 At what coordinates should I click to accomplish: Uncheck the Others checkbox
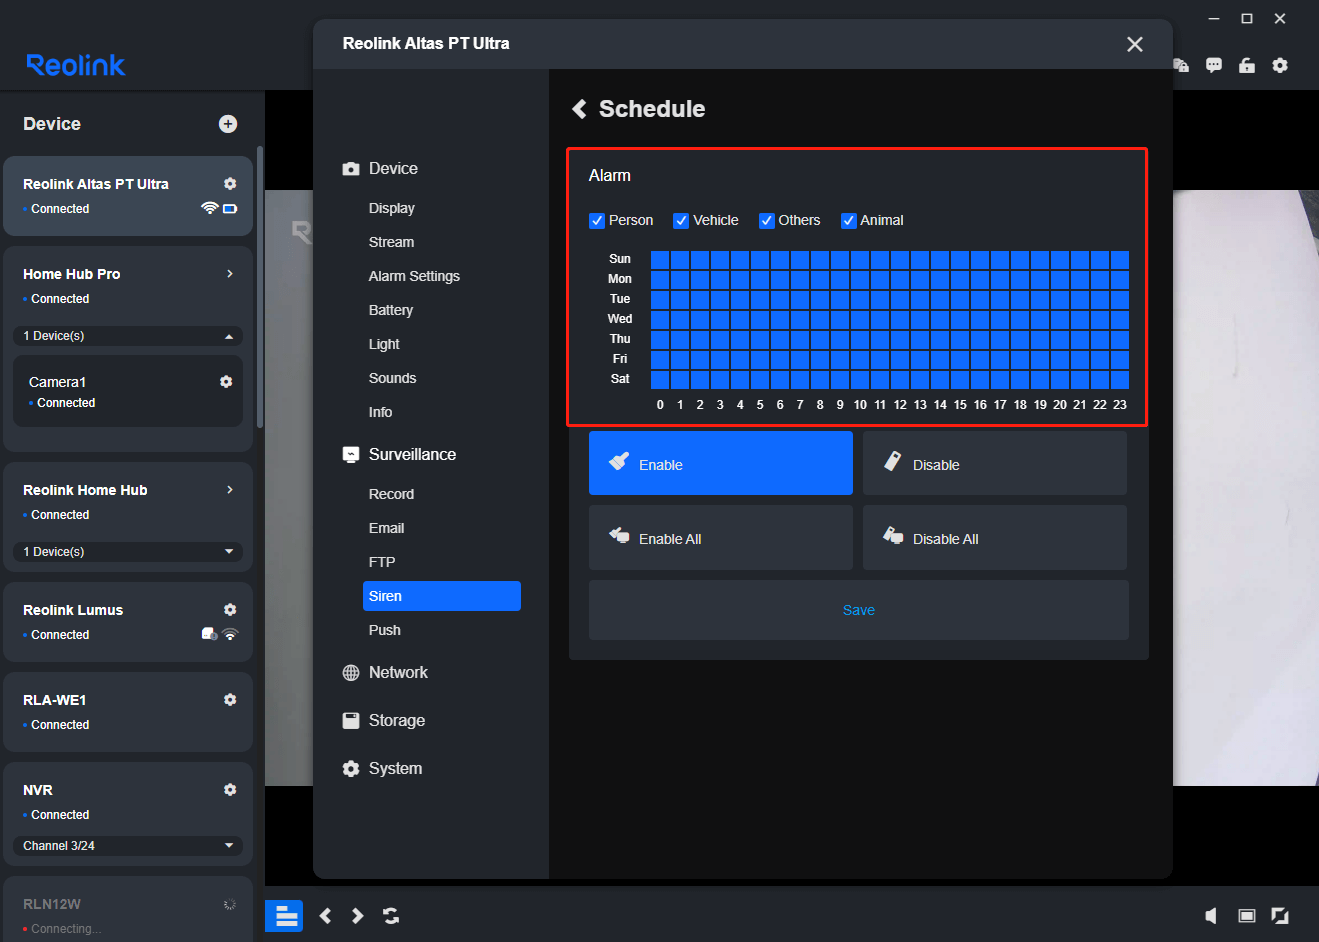click(x=767, y=221)
